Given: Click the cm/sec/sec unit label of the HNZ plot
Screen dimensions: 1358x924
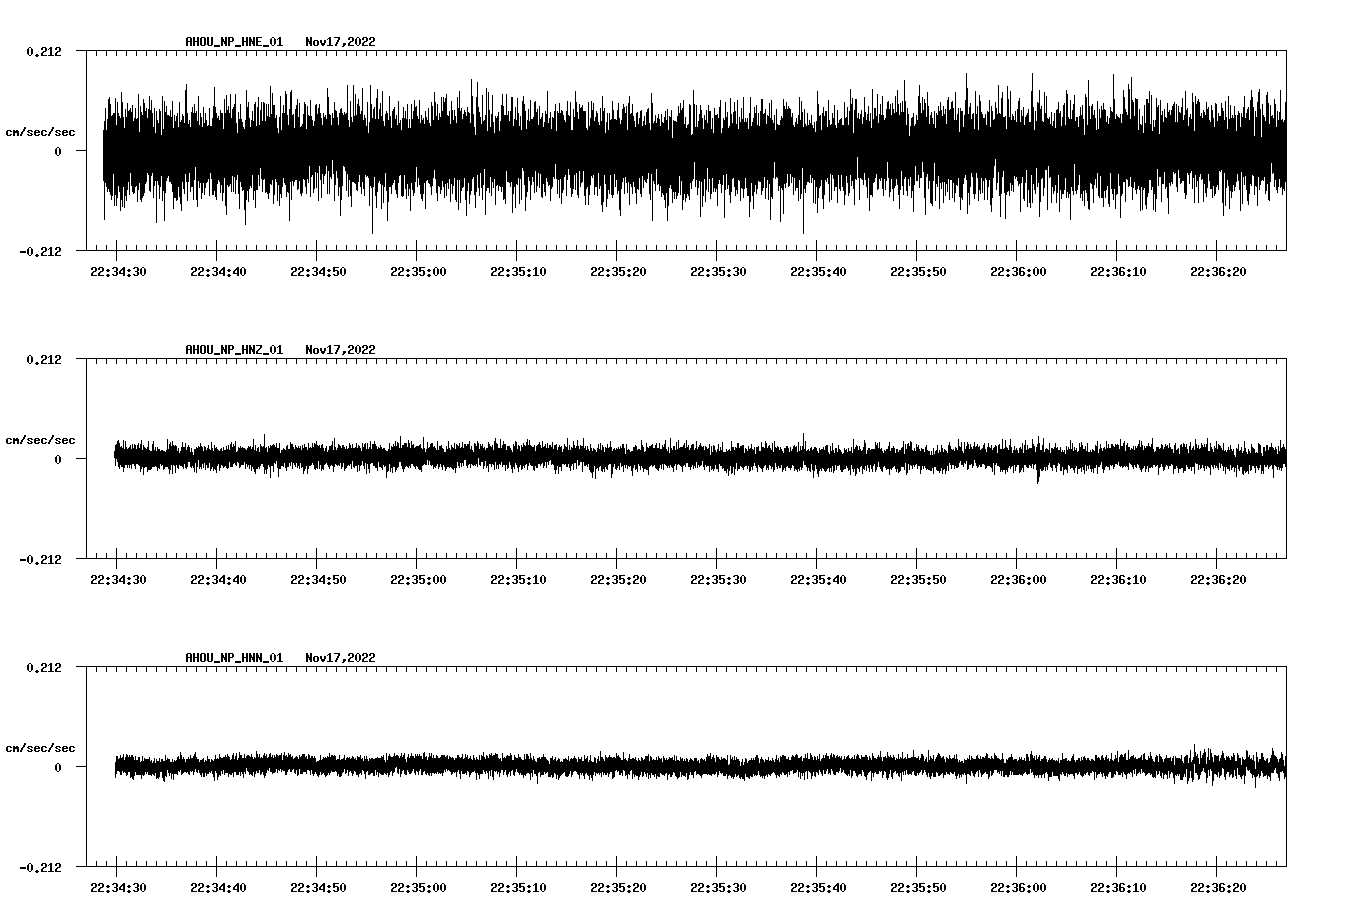Looking at the screenshot, I should (x=40, y=440).
